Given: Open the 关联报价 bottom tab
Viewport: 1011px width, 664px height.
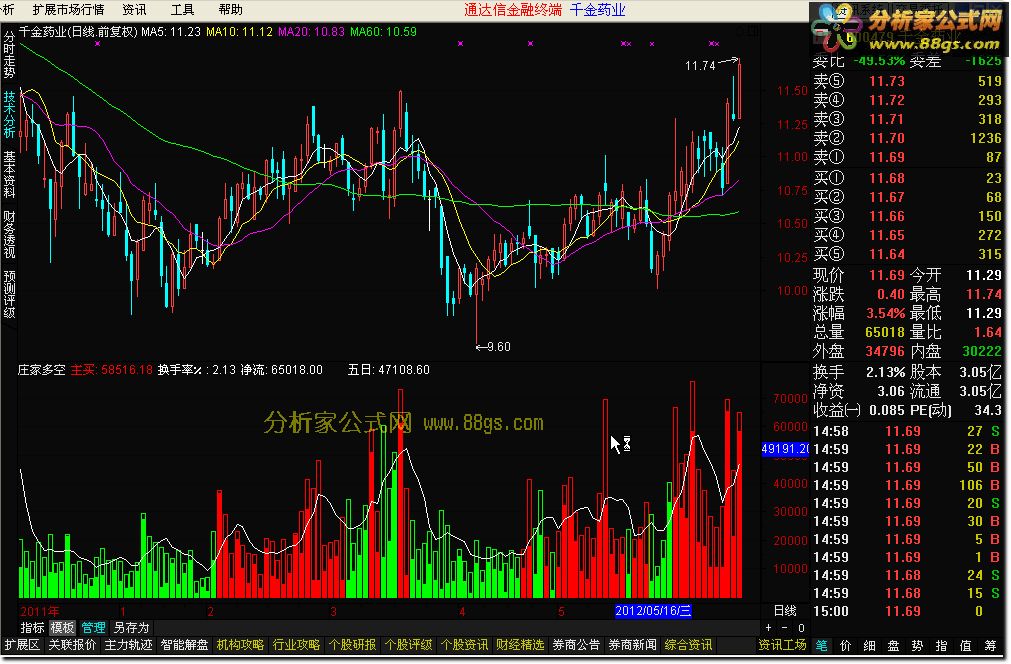Looking at the screenshot, I should tap(72, 645).
